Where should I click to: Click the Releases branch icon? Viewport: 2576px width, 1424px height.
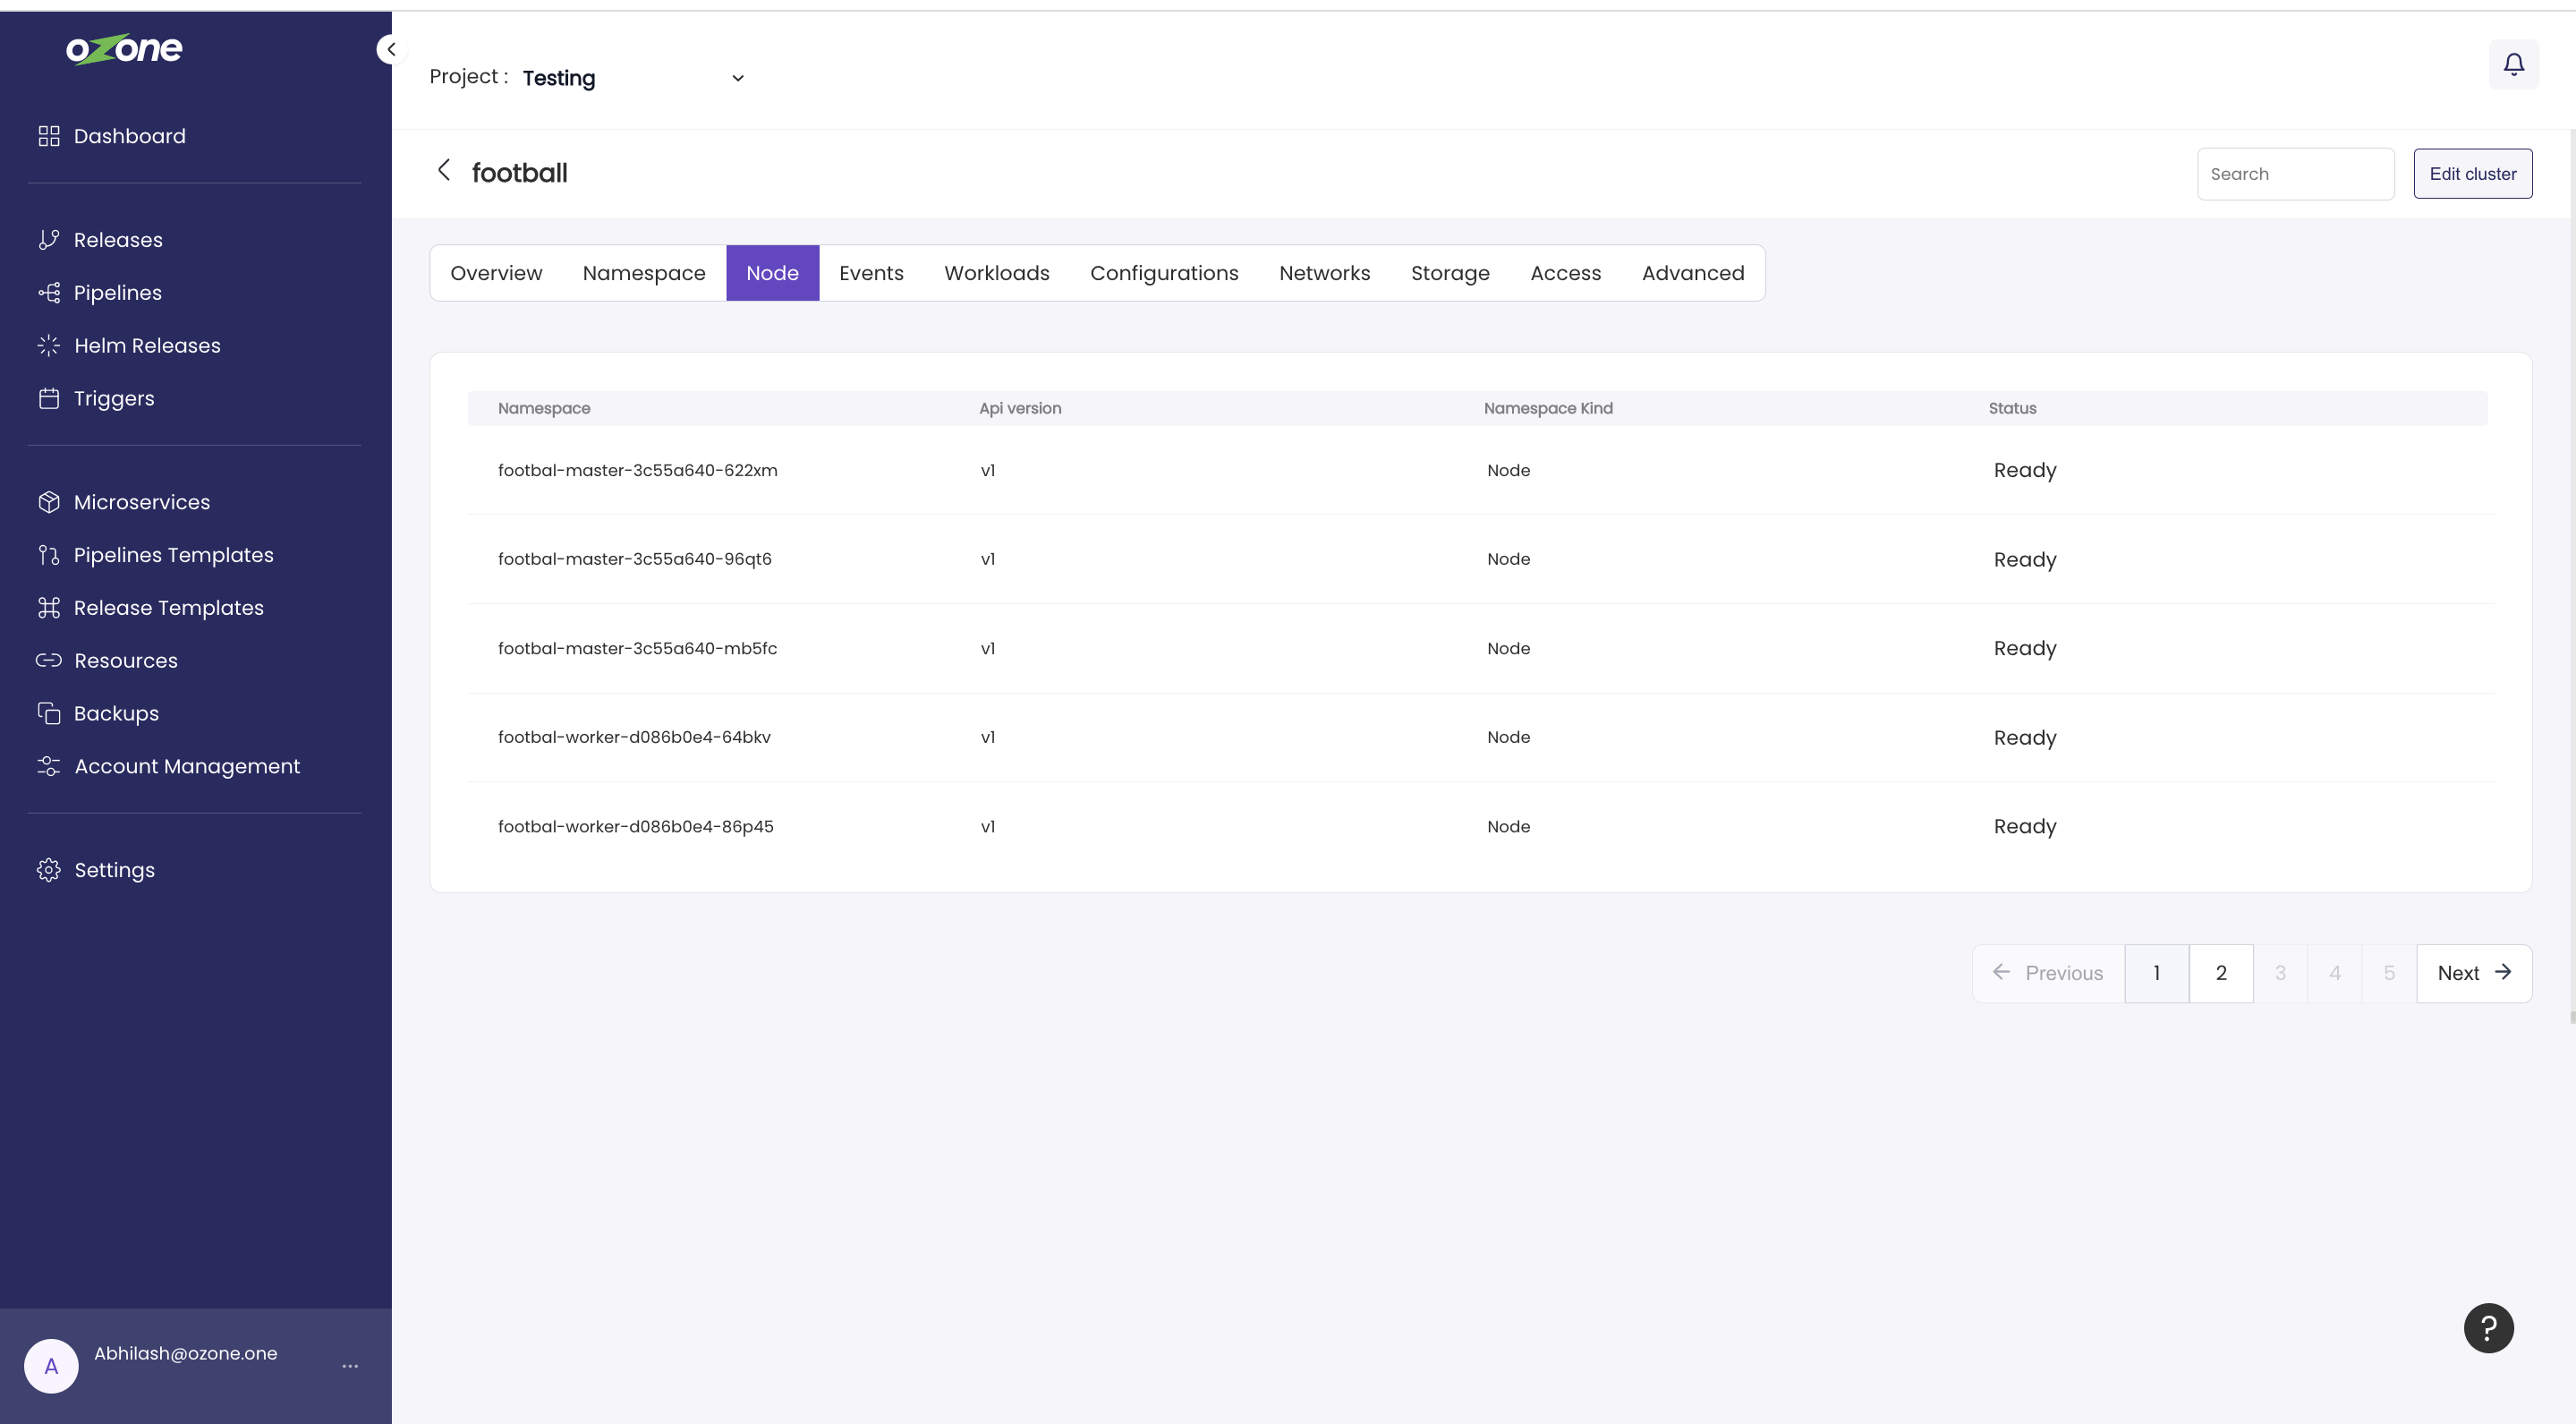49,240
